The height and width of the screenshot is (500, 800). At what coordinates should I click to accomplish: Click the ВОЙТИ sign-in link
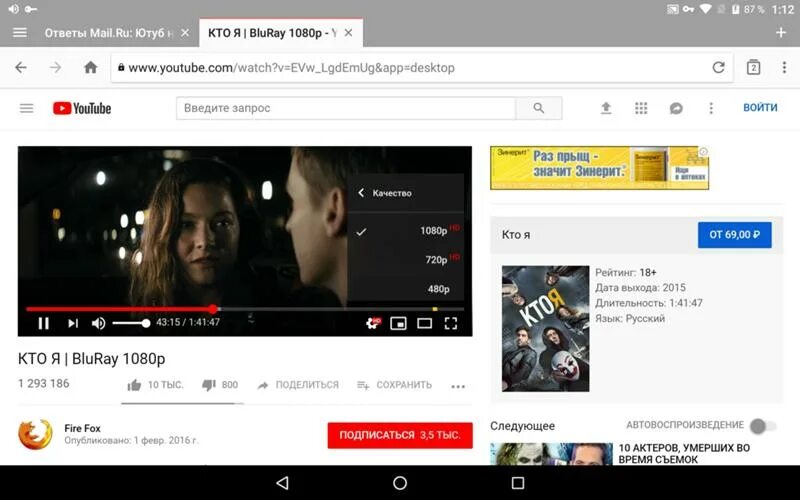(x=760, y=108)
